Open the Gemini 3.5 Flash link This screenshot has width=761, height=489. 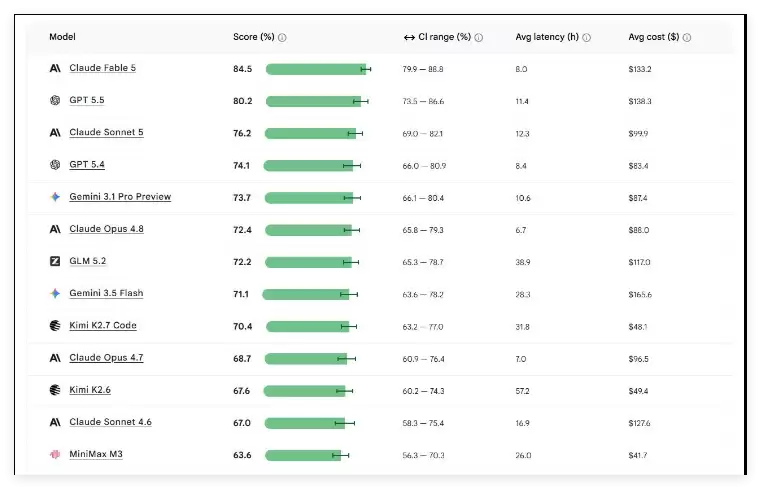pyautogui.click(x=106, y=293)
